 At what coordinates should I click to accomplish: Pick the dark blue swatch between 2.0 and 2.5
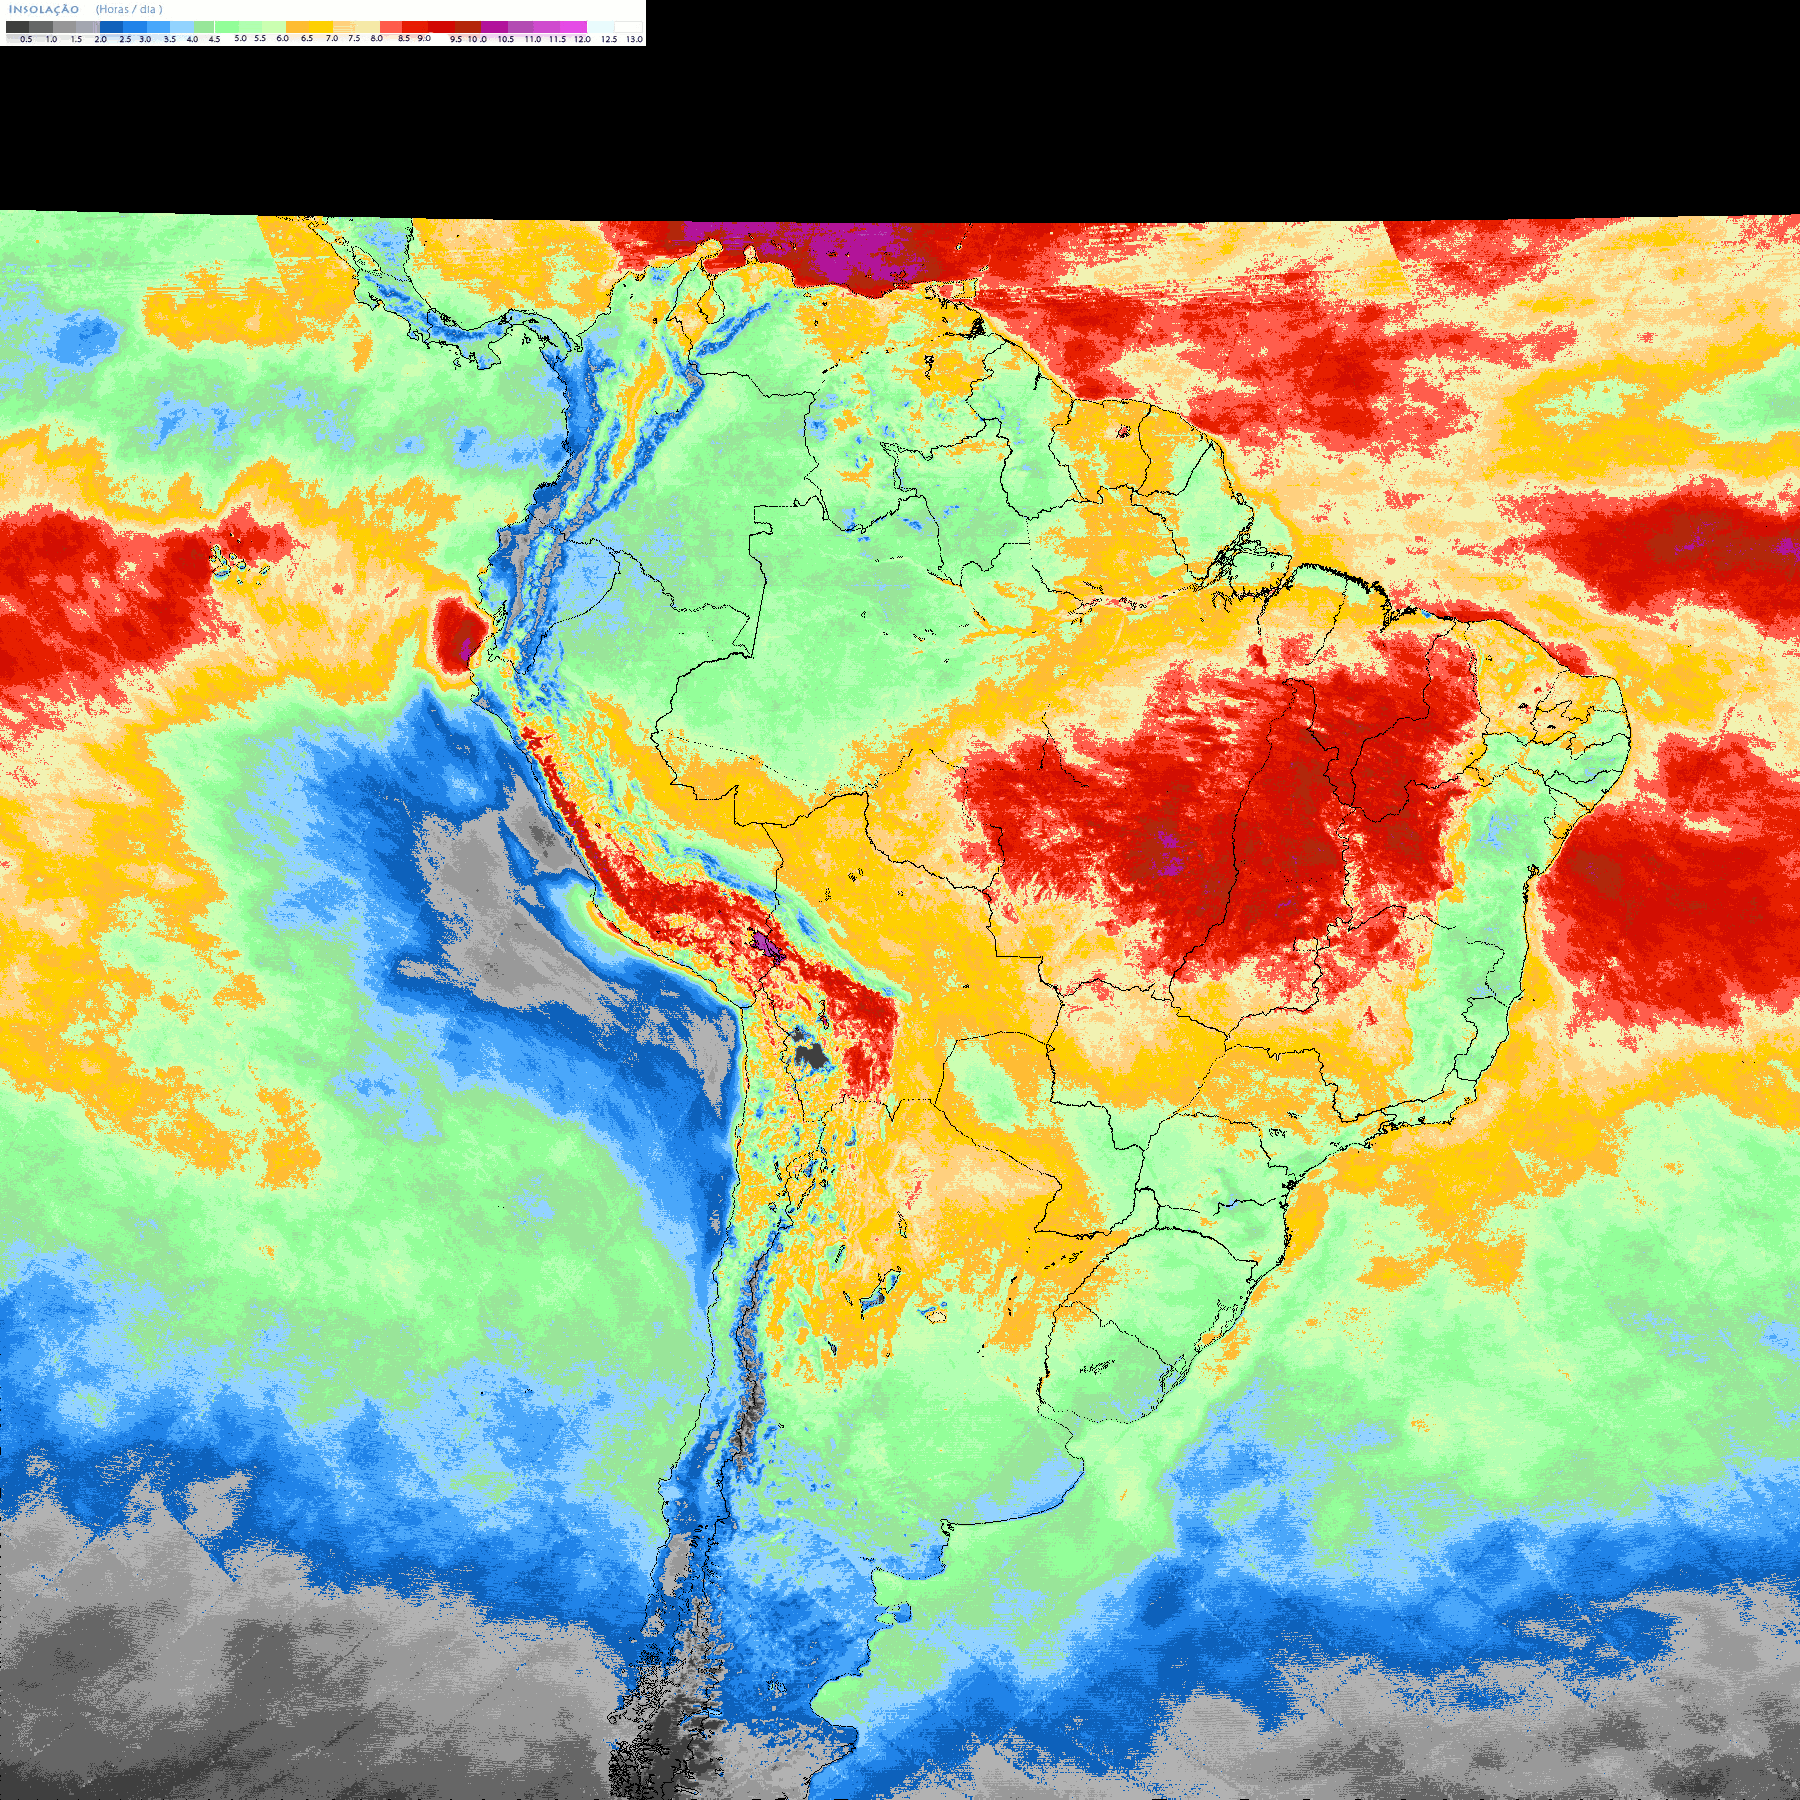(x=111, y=27)
